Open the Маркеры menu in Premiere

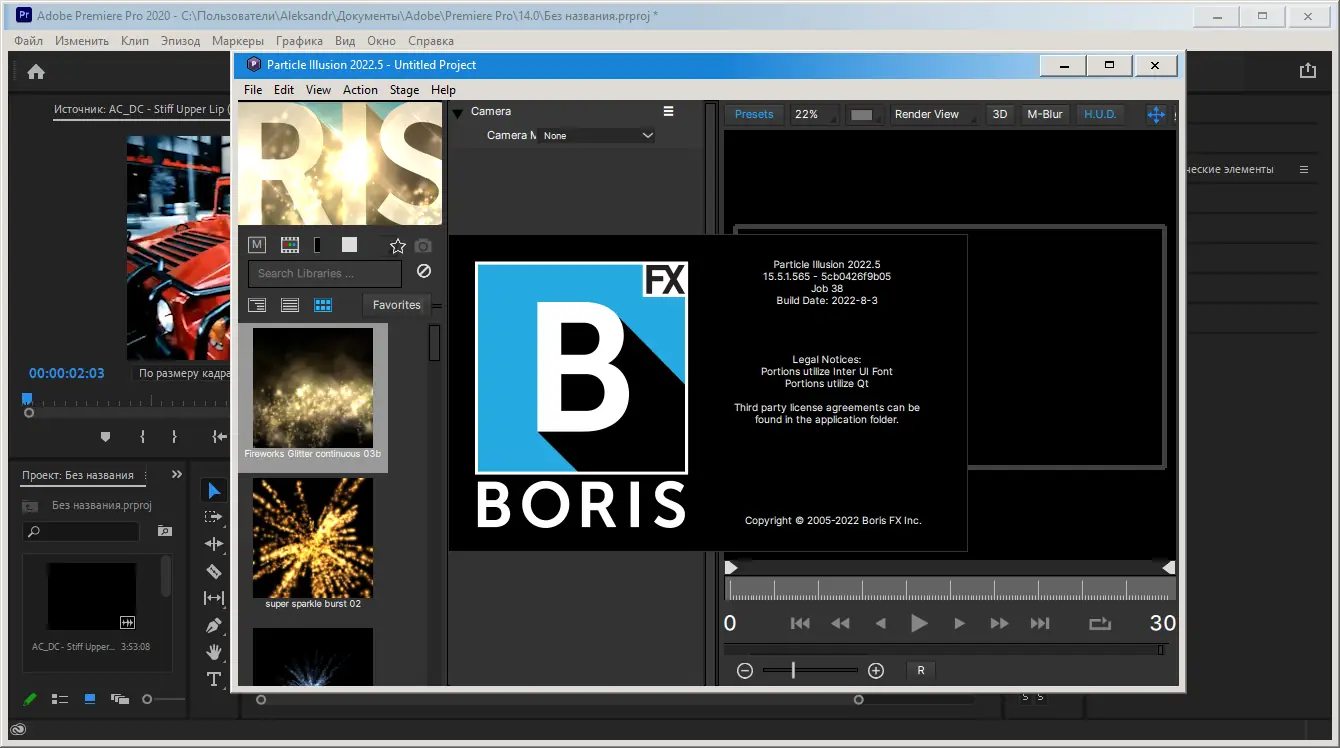(x=237, y=41)
